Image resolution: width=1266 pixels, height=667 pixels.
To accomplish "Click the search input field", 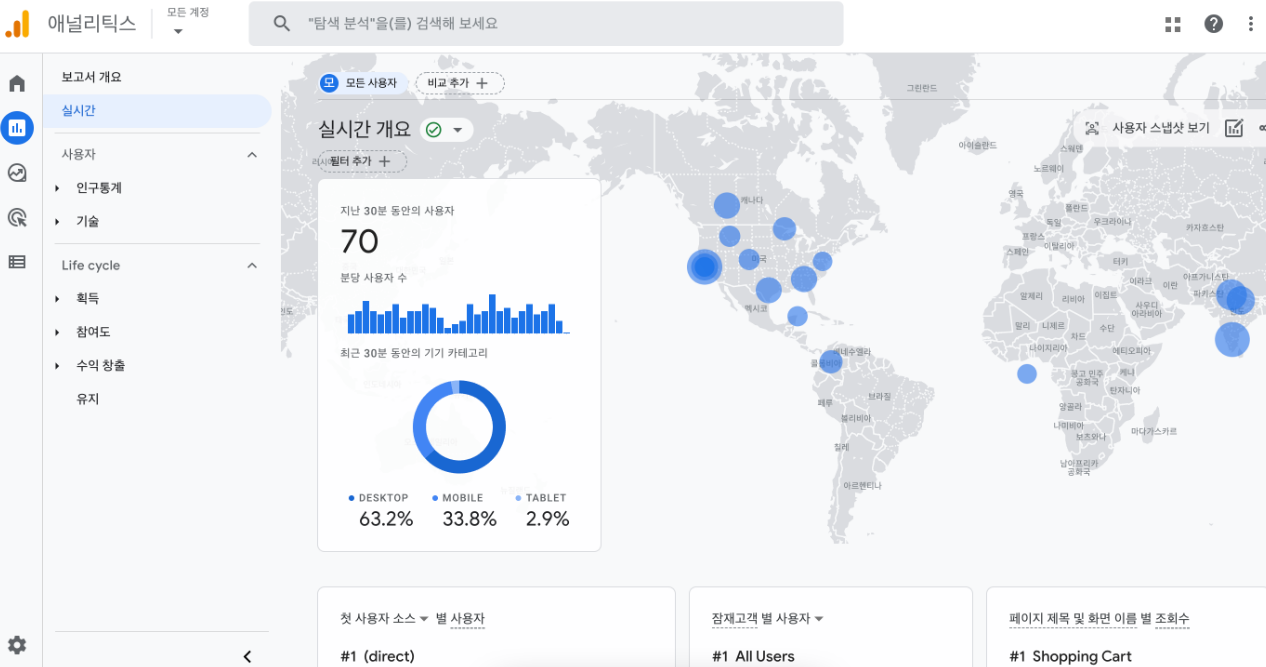I will pyautogui.click(x=546, y=23).
